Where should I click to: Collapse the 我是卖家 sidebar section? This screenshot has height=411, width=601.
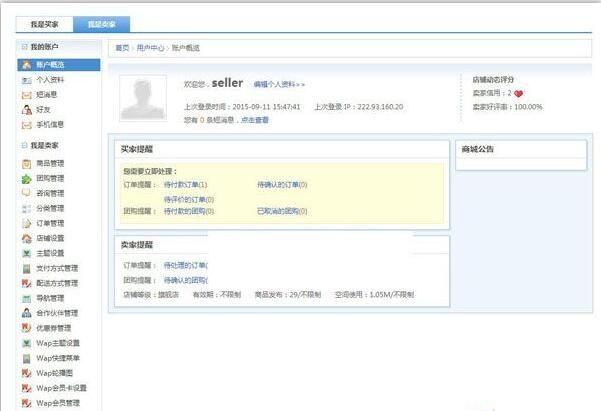tap(25, 145)
